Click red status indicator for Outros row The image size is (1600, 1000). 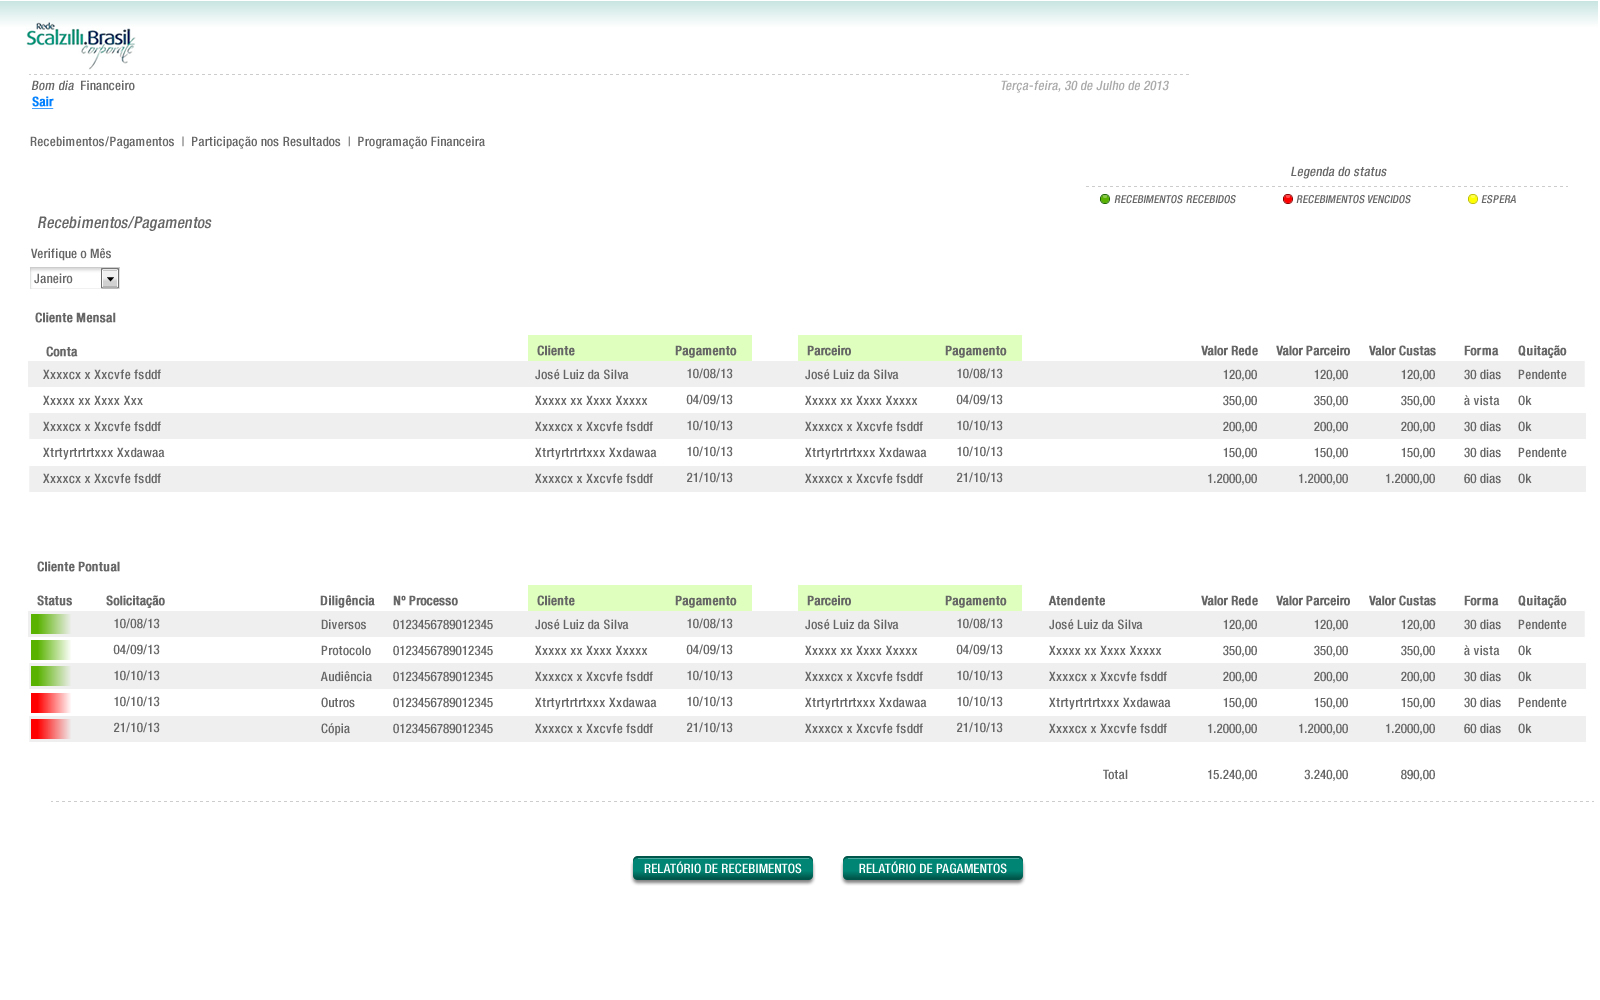(x=49, y=702)
